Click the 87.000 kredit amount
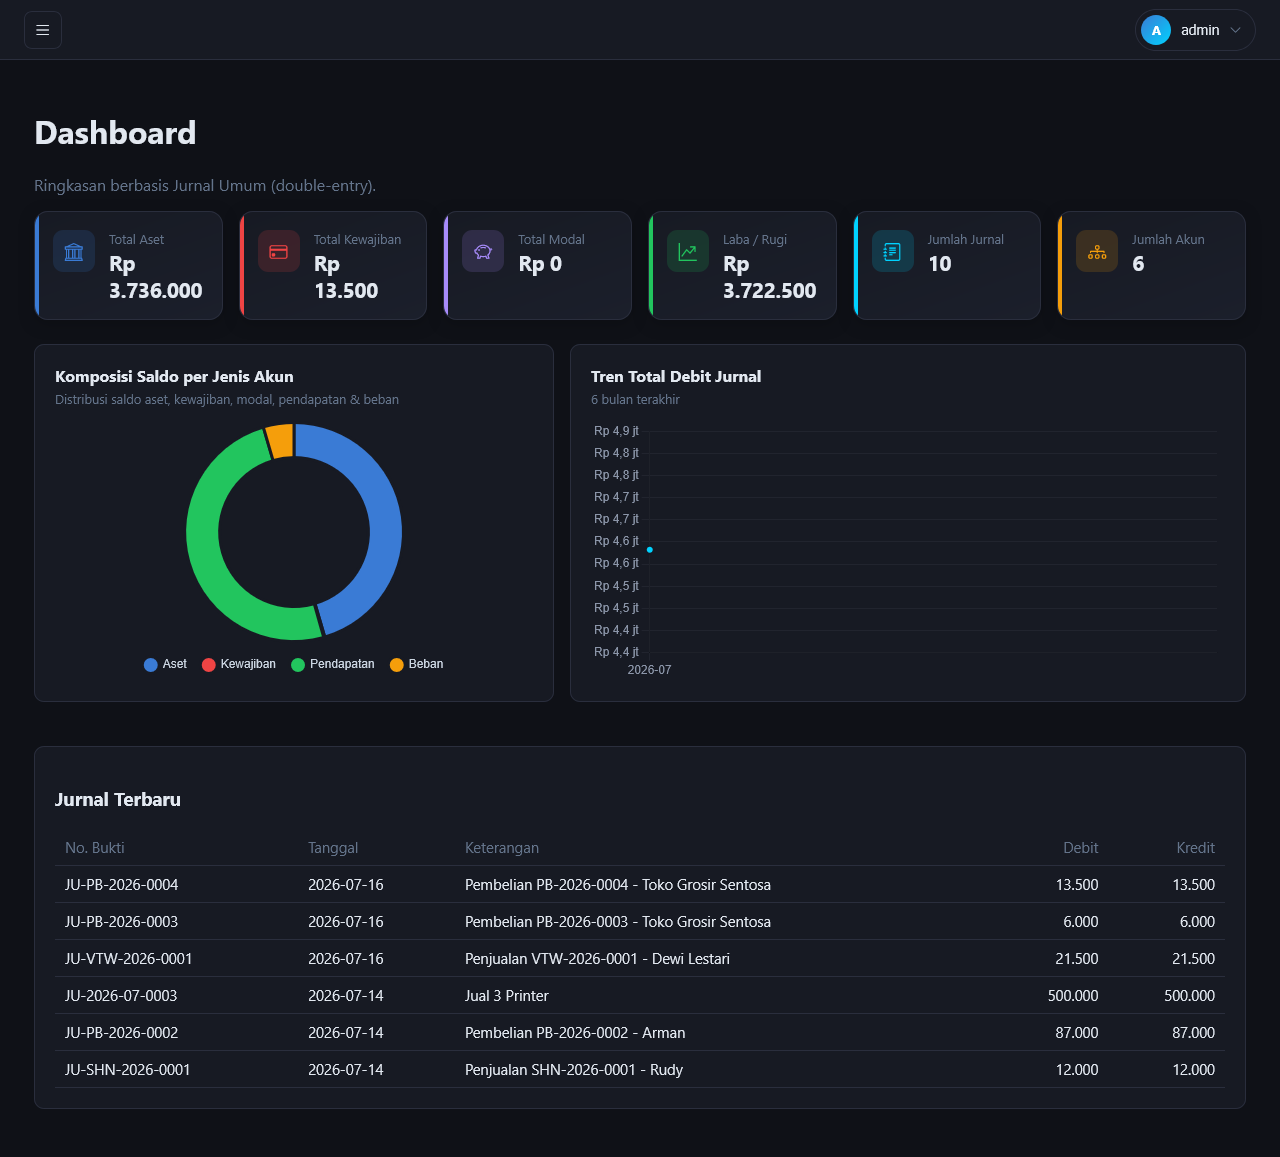1280x1157 pixels. (x=1193, y=1033)
